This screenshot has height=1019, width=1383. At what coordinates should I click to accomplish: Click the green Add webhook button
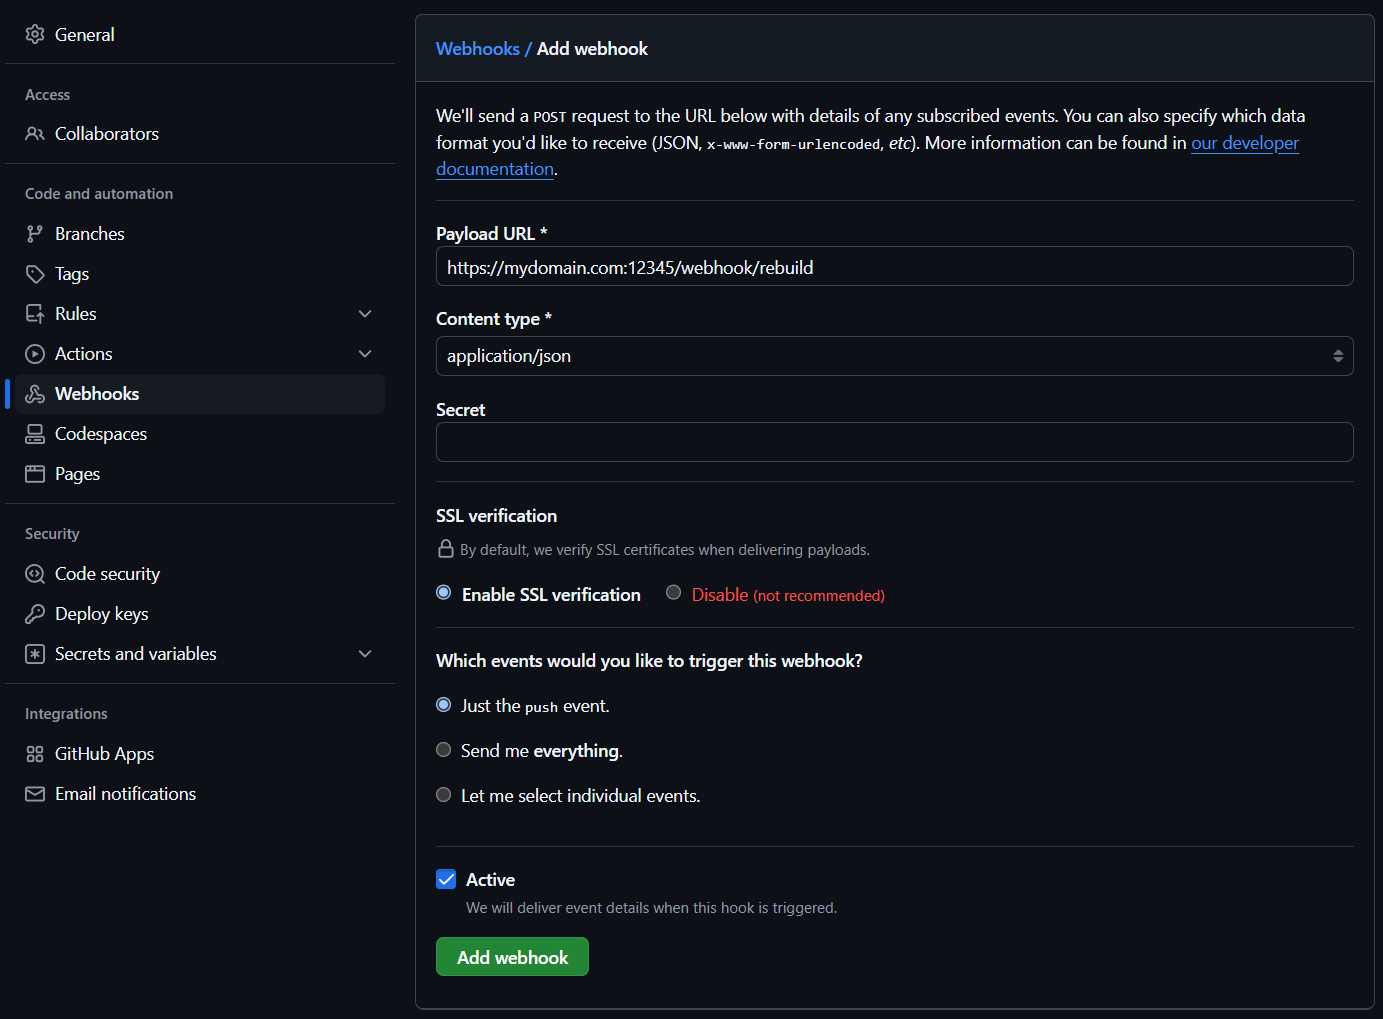(x=512, y=957)
